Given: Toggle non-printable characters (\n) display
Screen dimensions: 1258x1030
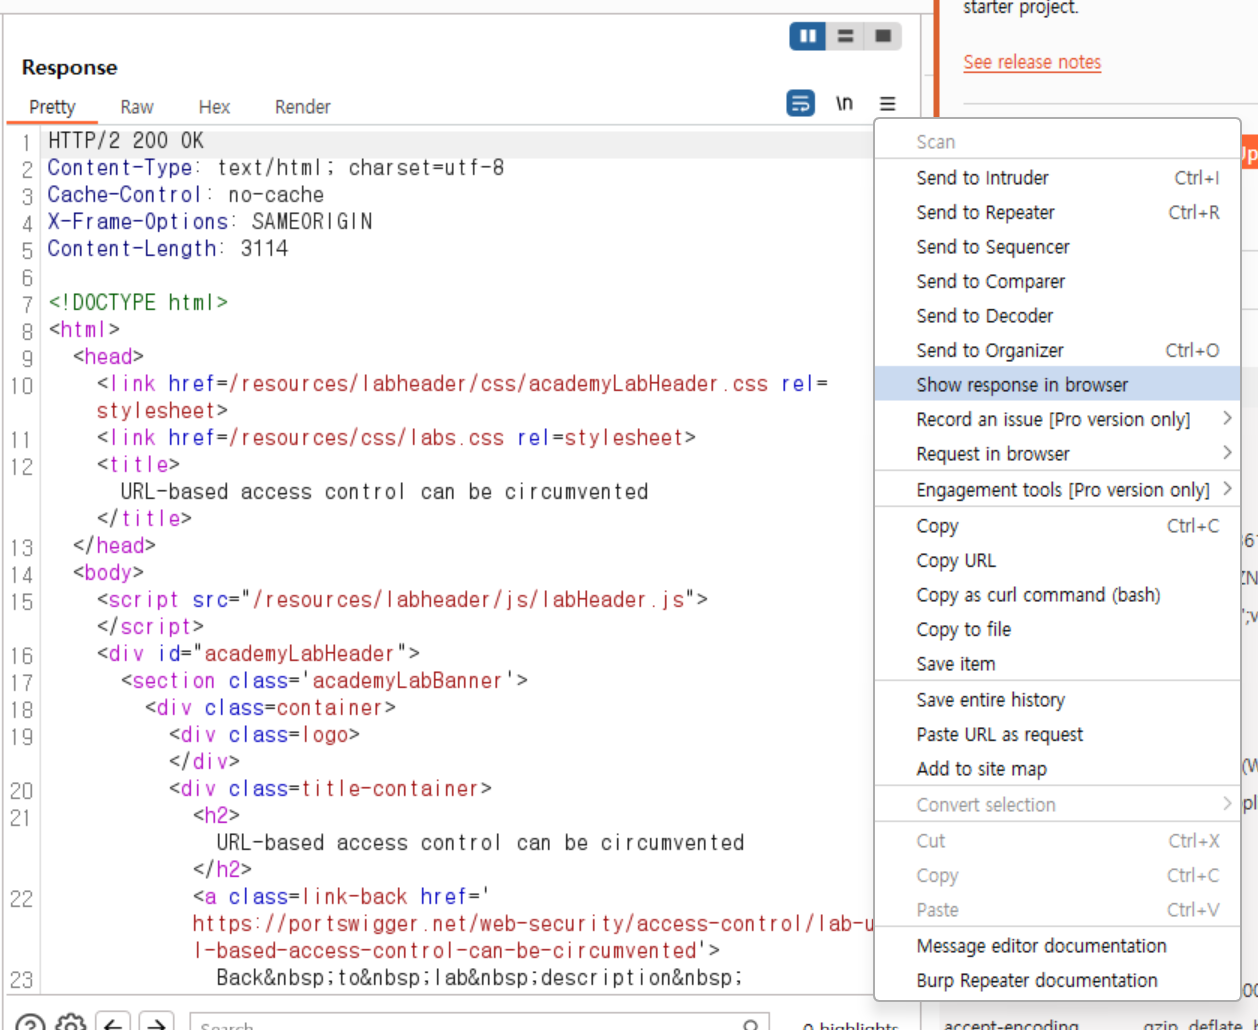Looking at the screenshot, I should [845, 103].
